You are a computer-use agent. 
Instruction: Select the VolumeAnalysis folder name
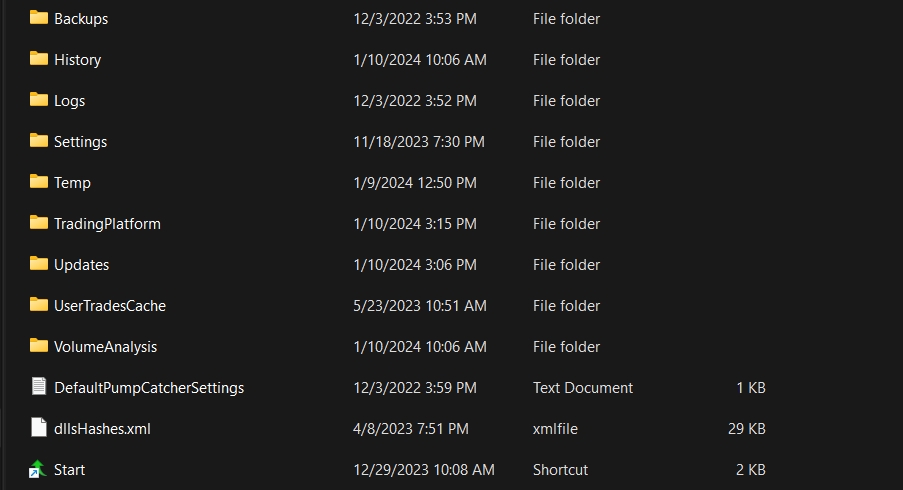coord(105,347)
